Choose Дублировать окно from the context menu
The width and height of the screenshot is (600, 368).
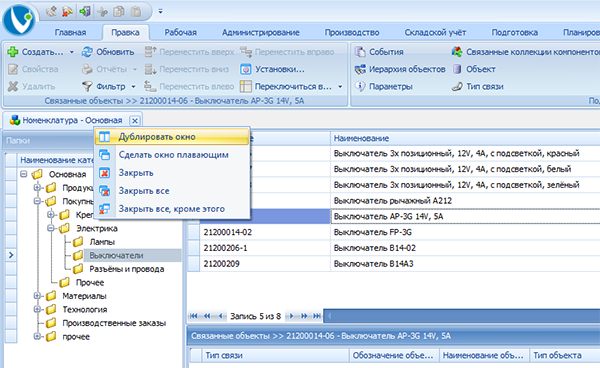pyautogui.click(x=172, y=137)
